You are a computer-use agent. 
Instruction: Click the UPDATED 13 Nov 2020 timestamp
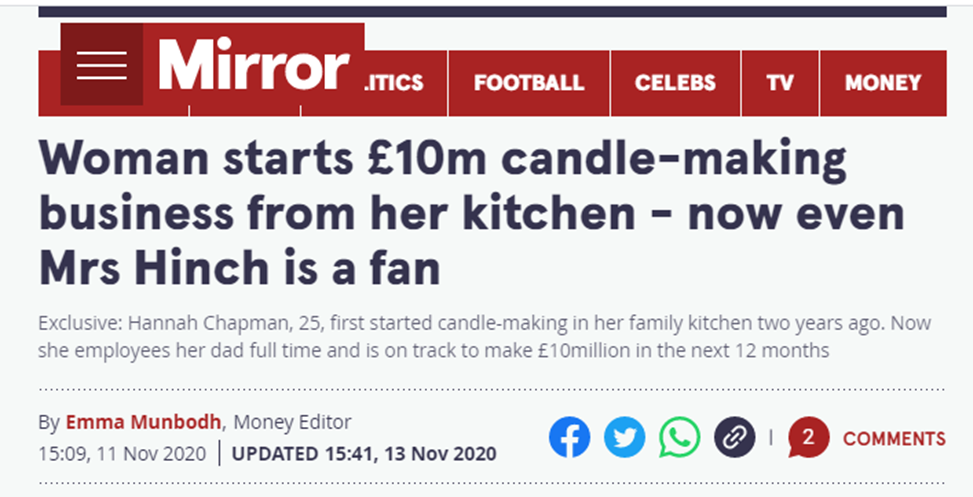(x=363, y=452)
